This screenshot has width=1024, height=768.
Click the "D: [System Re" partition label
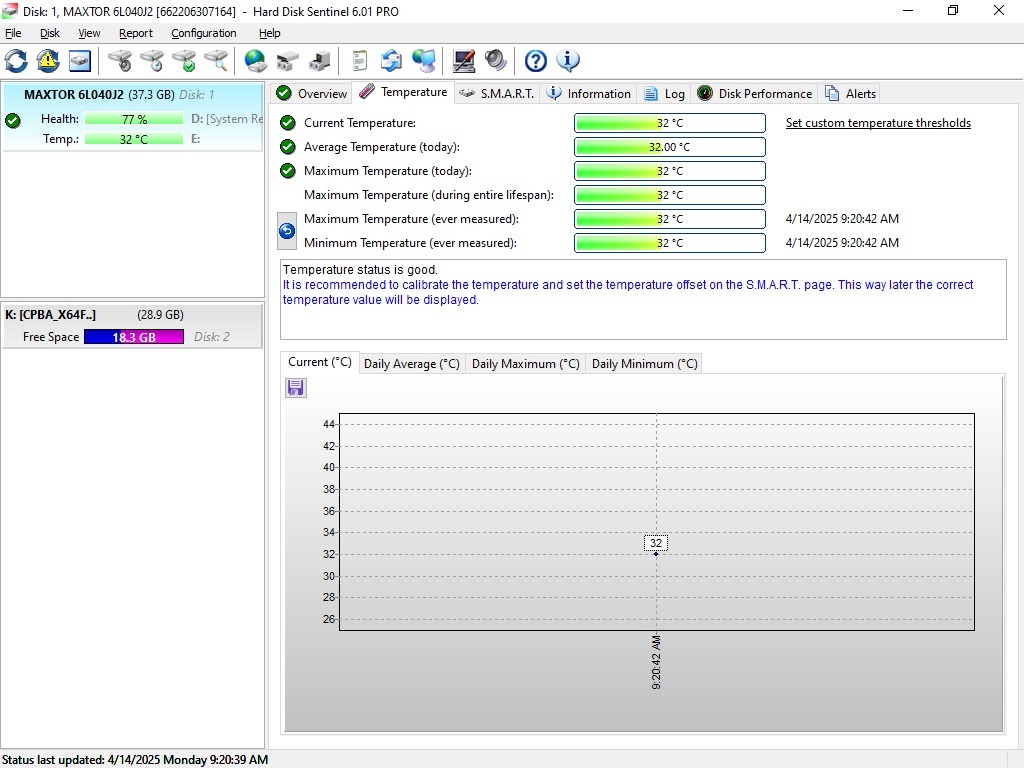click(x=227, y=119)
